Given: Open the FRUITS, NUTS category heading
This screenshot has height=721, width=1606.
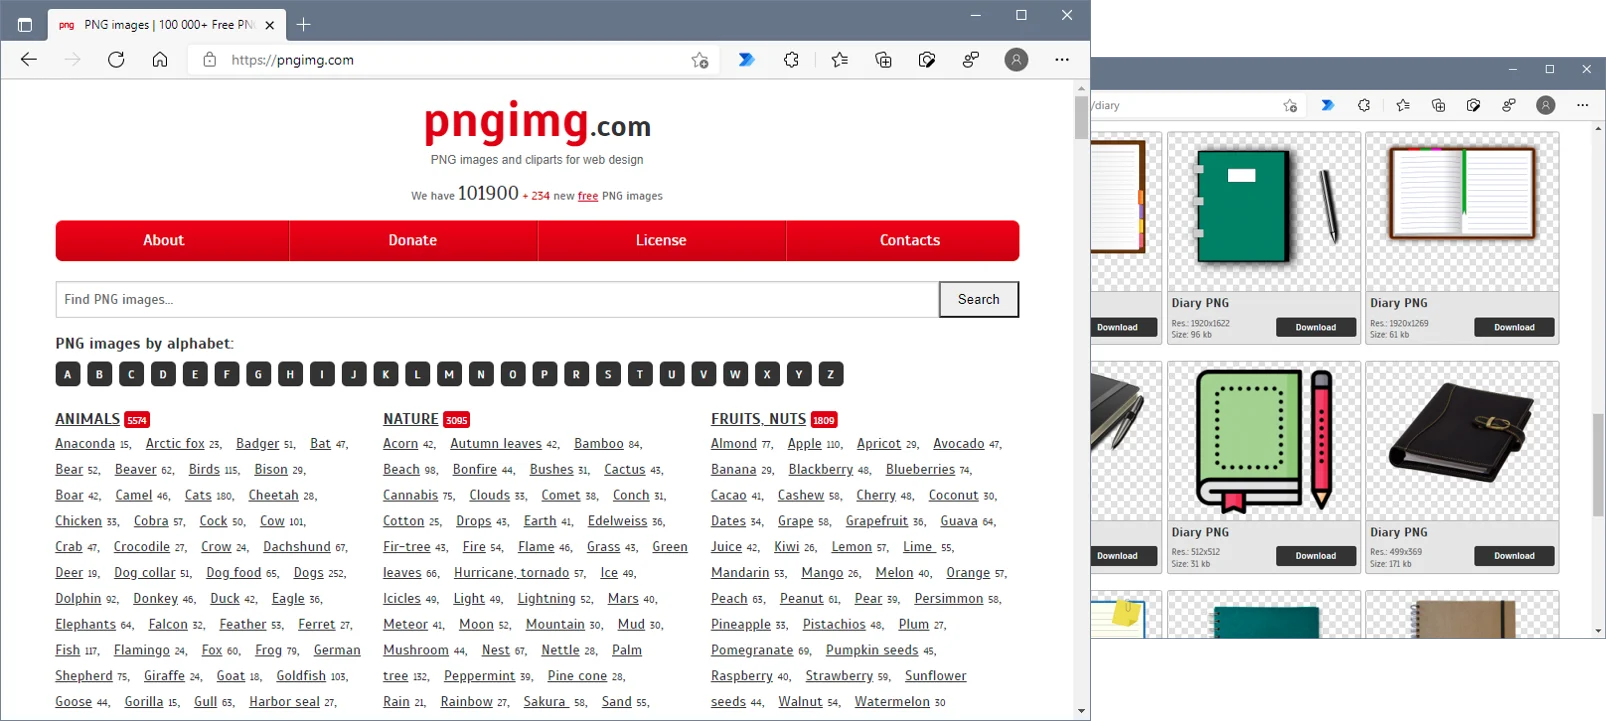Looking at the screenshot, I should click(758, 419).
